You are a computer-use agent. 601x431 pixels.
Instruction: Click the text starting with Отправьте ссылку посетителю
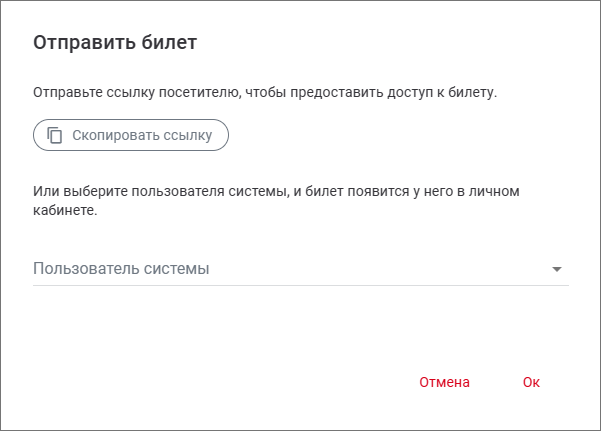(x=265, y=93)
